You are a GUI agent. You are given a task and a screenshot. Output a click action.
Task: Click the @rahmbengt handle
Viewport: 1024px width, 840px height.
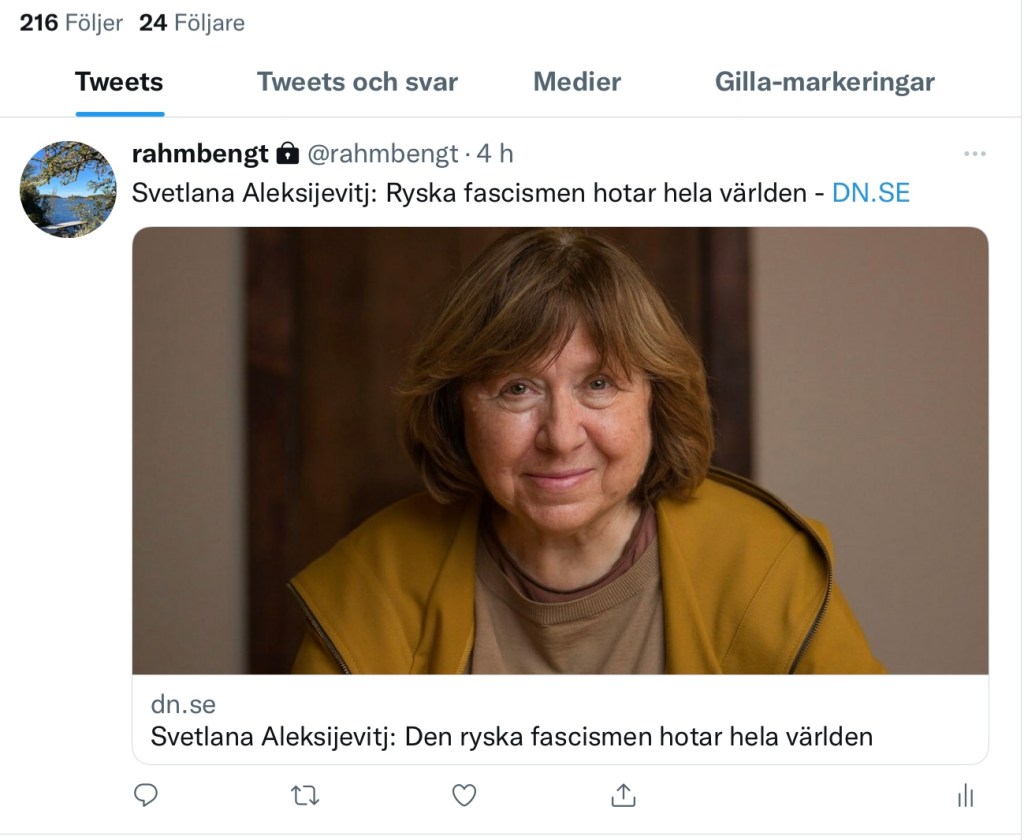[381, 154]
